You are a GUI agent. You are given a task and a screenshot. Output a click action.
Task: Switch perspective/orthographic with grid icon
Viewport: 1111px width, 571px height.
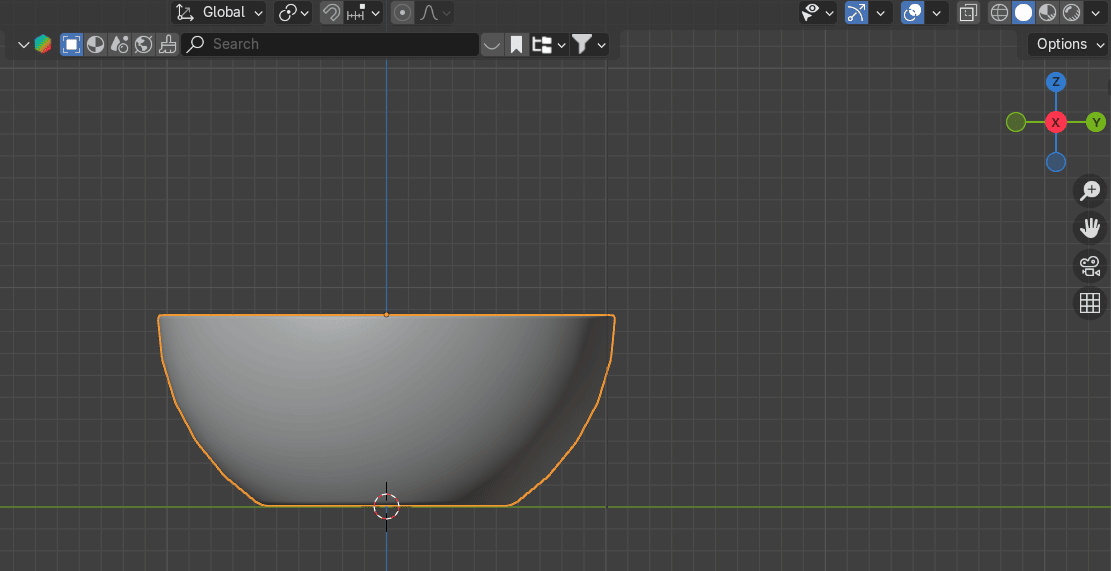coord(1089,303)
